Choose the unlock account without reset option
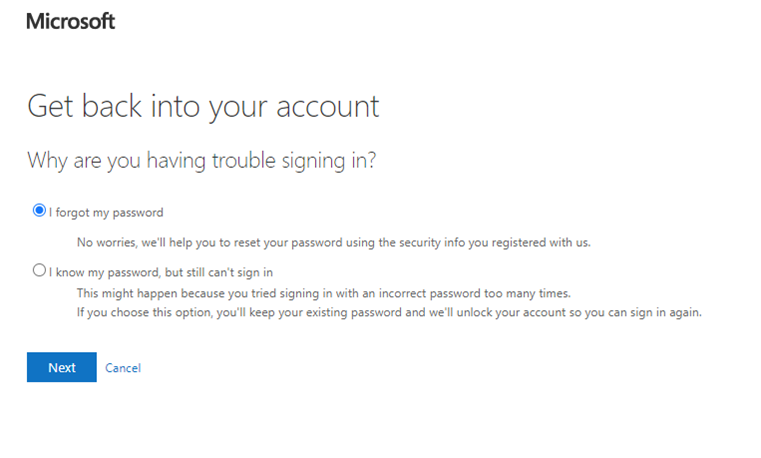 click(x=39, y=270)
